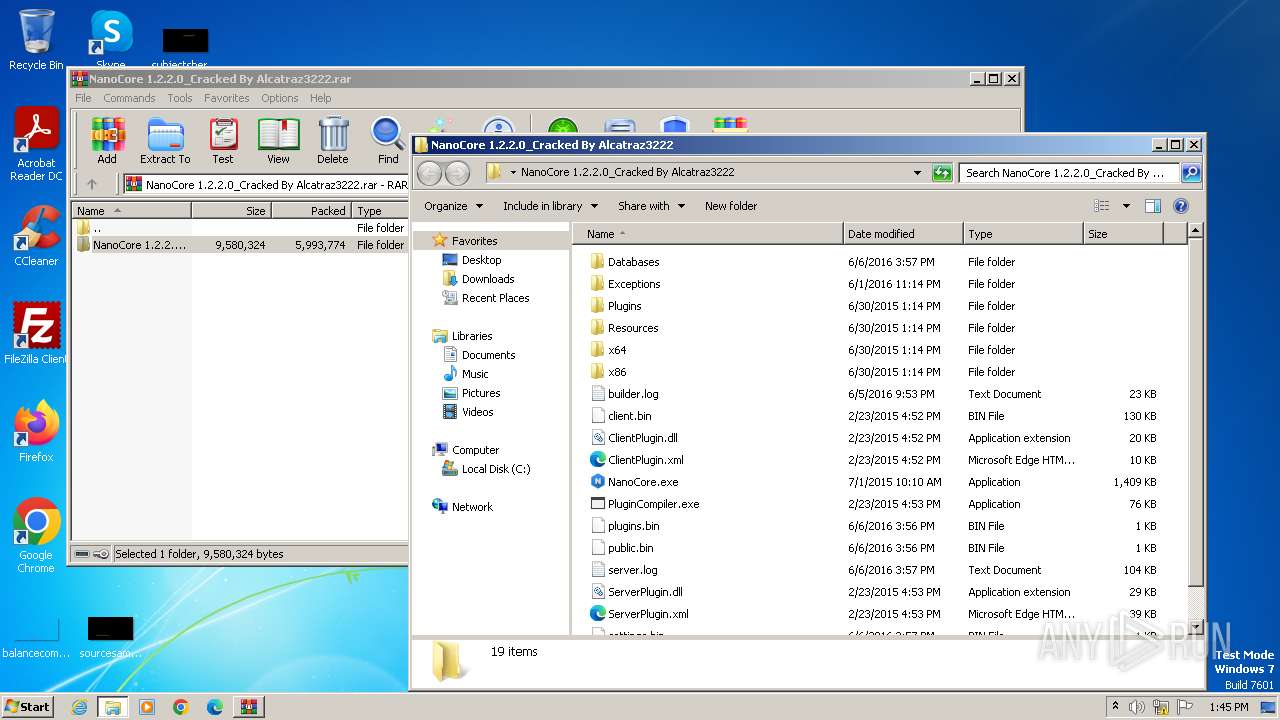Click the Explorer refresh button

[942, 173]
